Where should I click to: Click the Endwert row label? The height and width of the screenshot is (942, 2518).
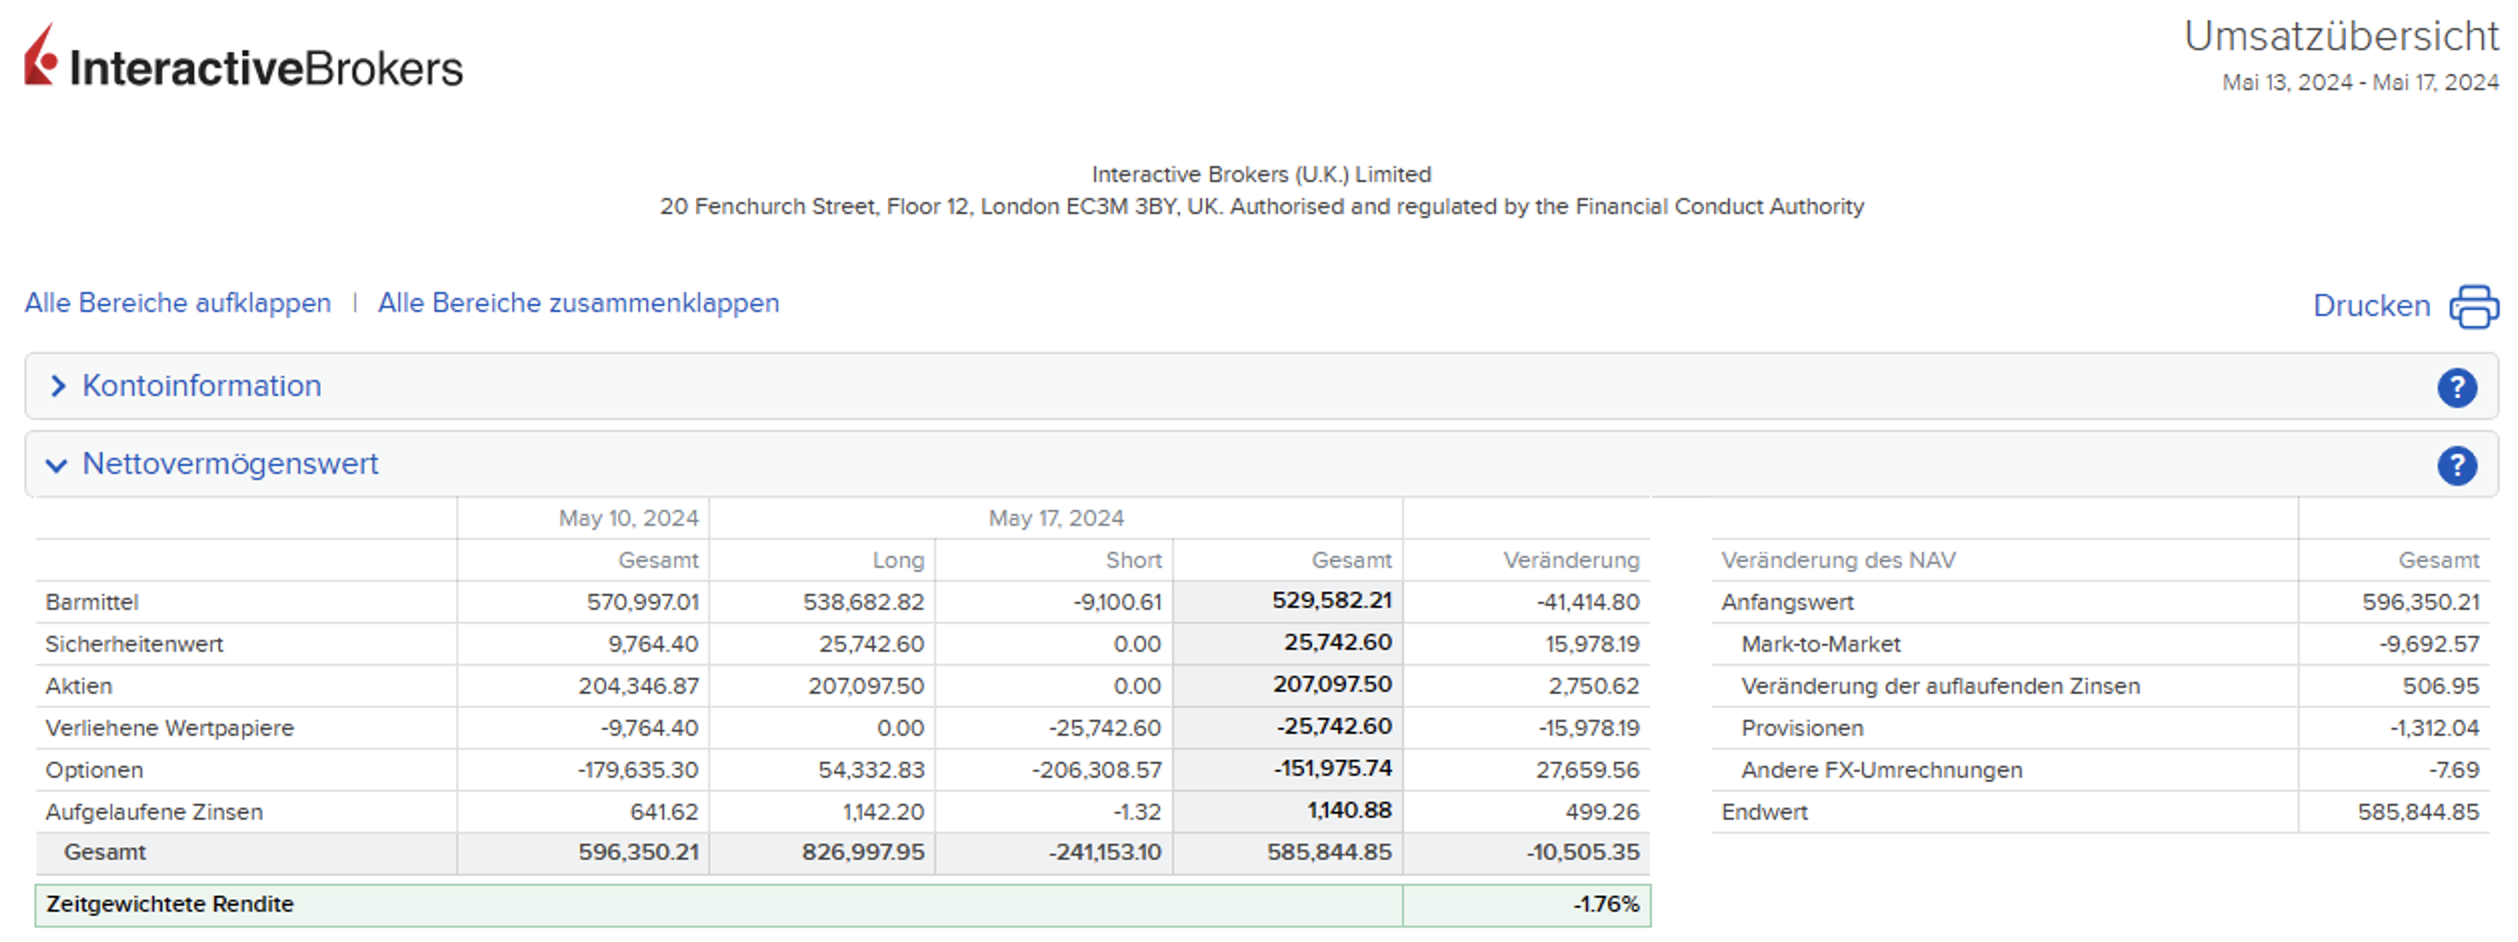click(1764, 812)
